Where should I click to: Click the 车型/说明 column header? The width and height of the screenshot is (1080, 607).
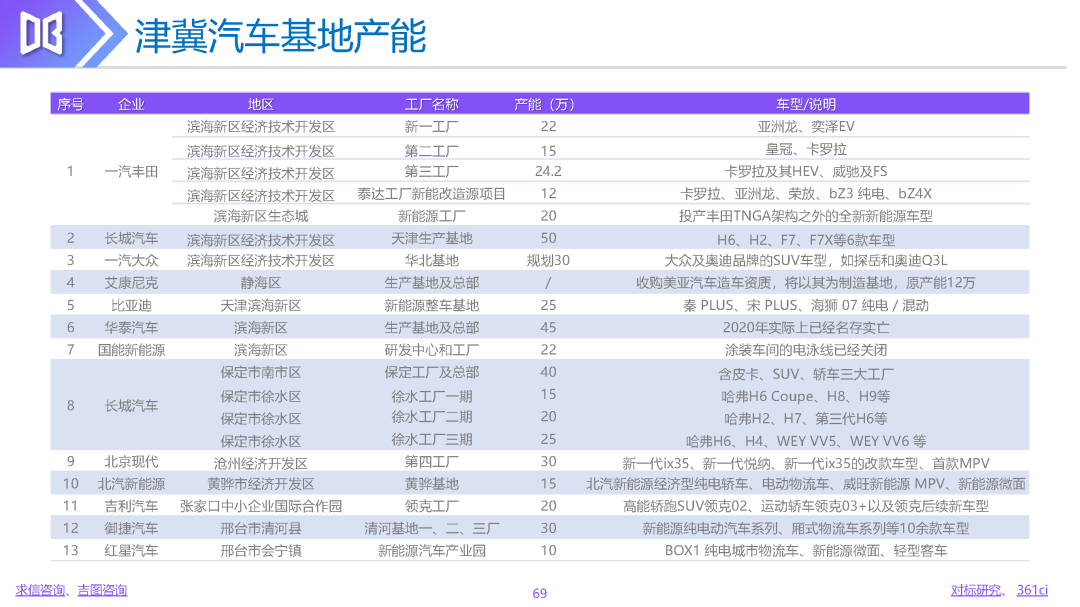[x=806, y=104]
